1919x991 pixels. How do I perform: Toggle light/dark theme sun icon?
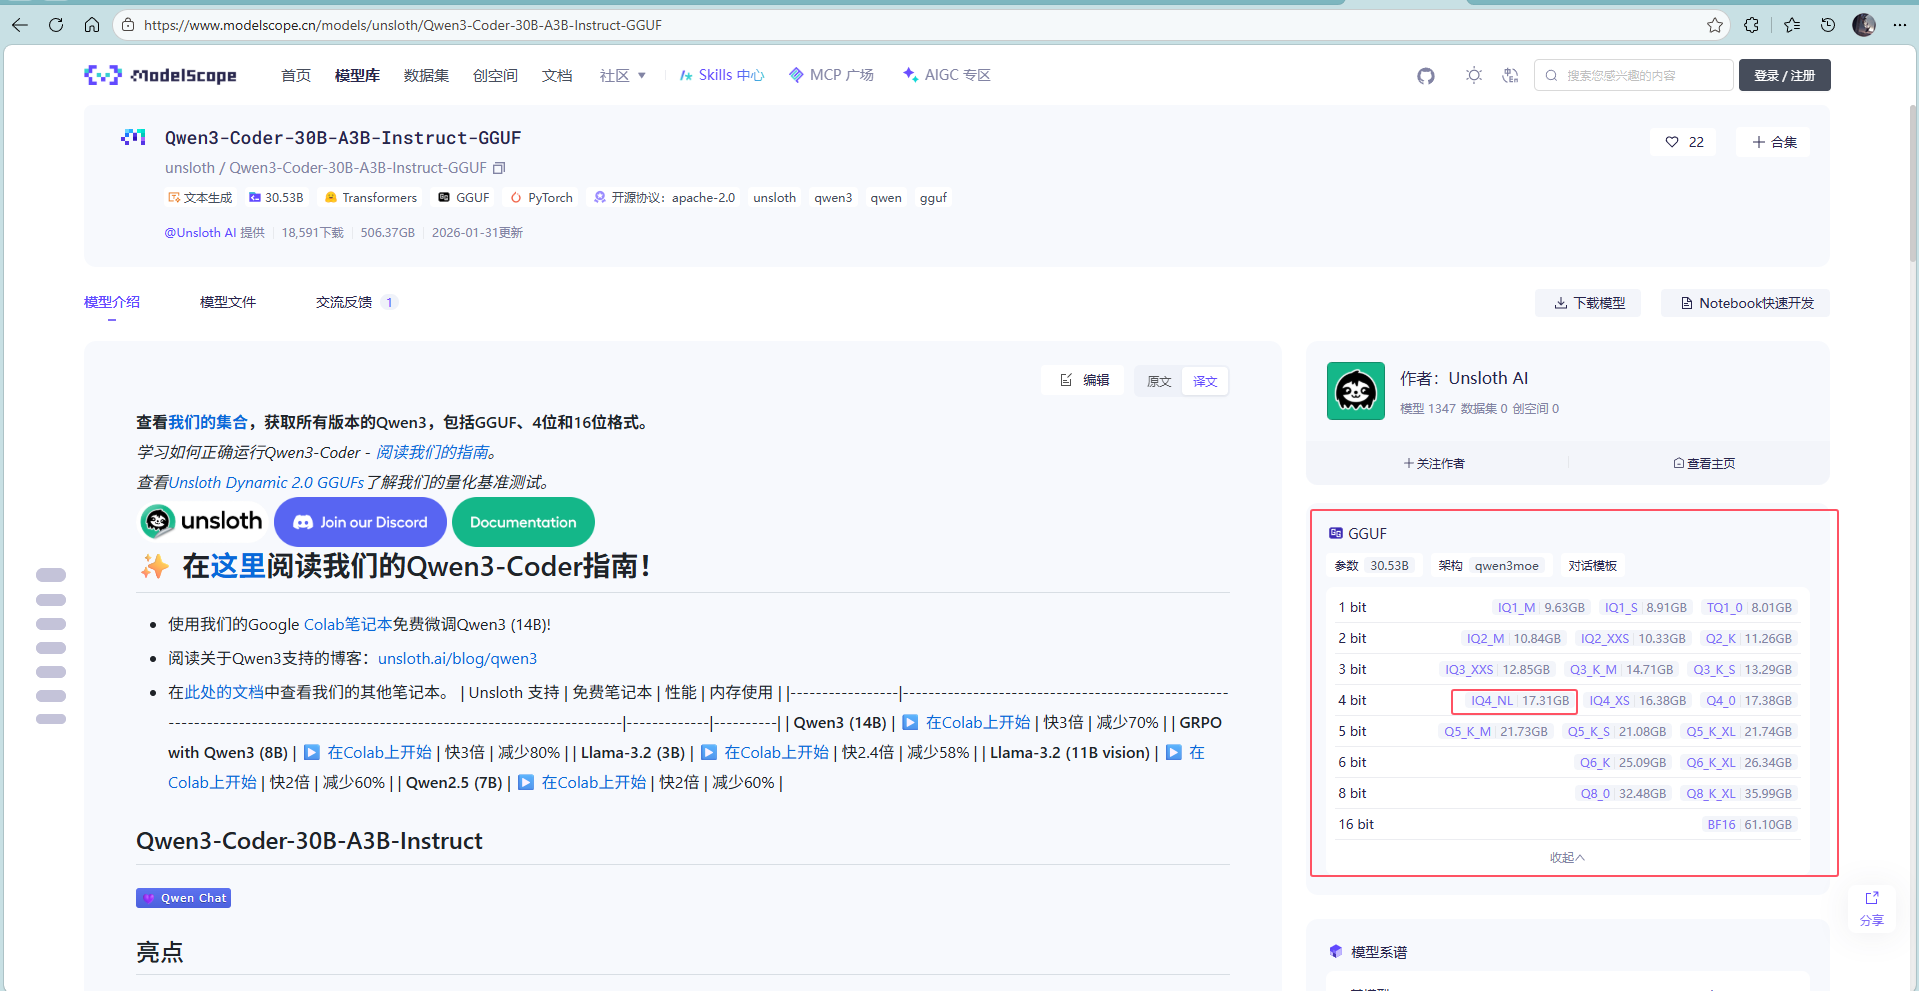1474,75
